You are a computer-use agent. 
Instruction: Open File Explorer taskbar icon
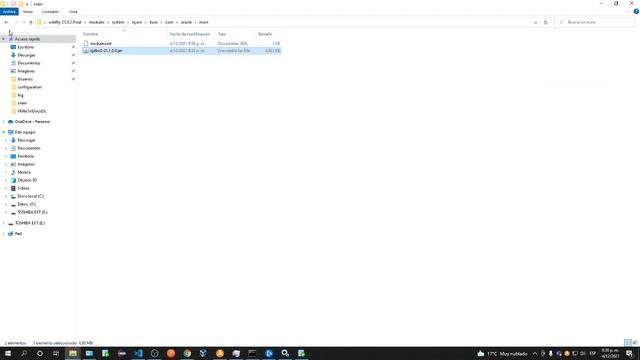73,353
